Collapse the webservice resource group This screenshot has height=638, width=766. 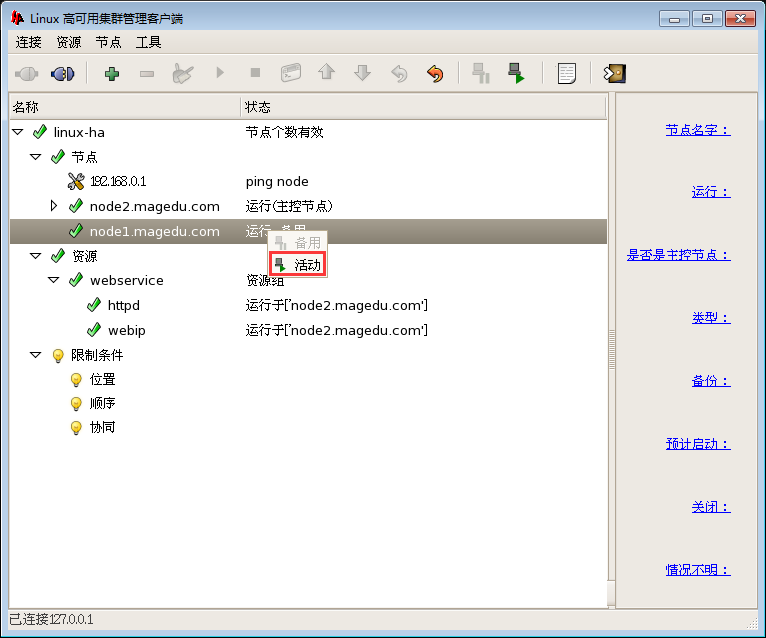[x=54, y=280]
